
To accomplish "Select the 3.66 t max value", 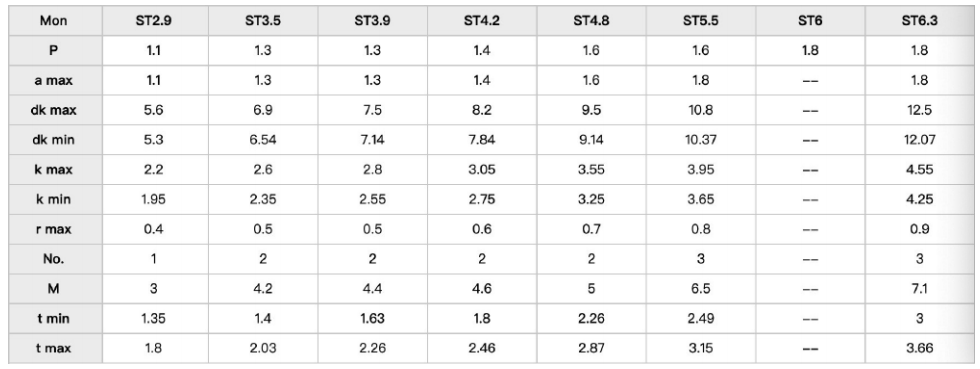I will point(919,348).
